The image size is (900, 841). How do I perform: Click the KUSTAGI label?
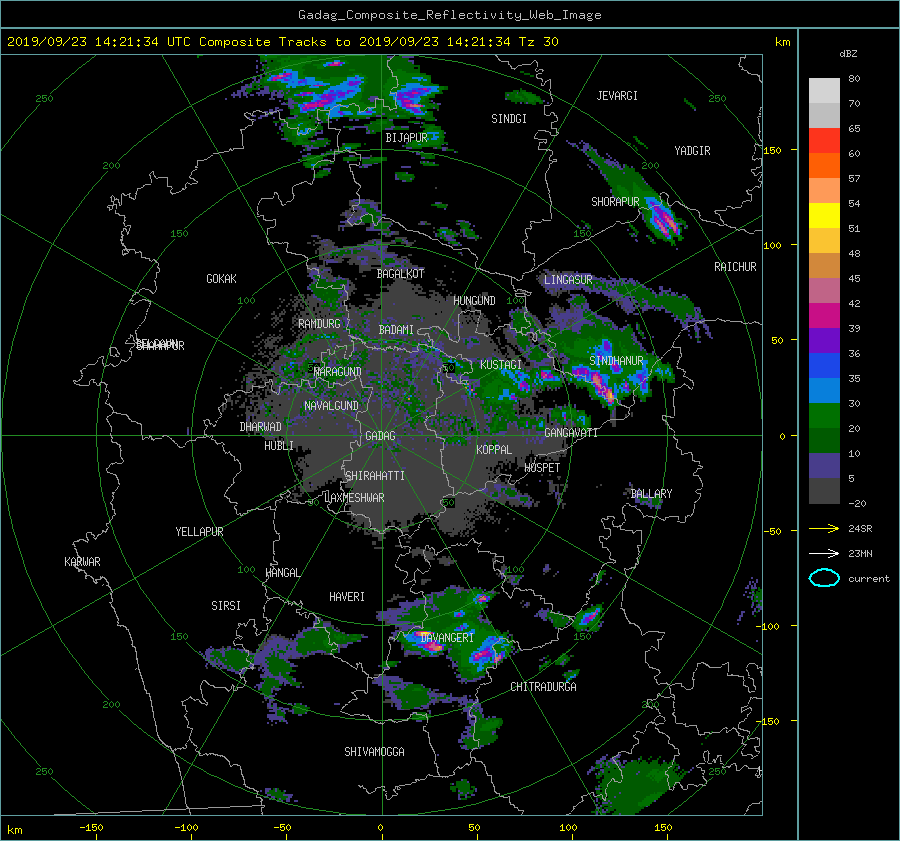(501, 365)
